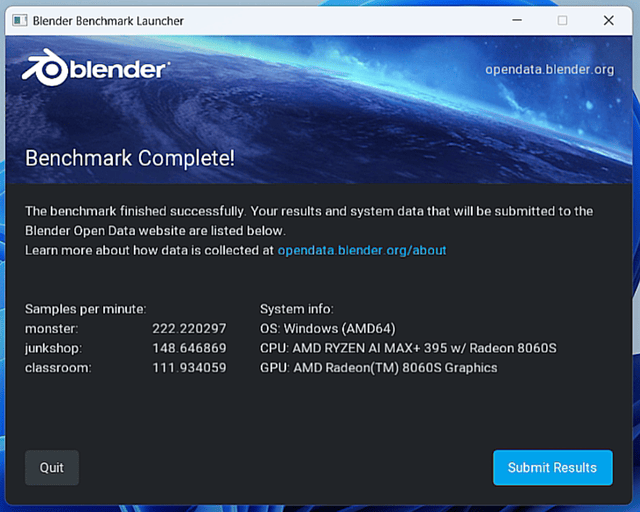Click the Blender logo in the header
Screen dimensions: 640x512
click(95, 68)
